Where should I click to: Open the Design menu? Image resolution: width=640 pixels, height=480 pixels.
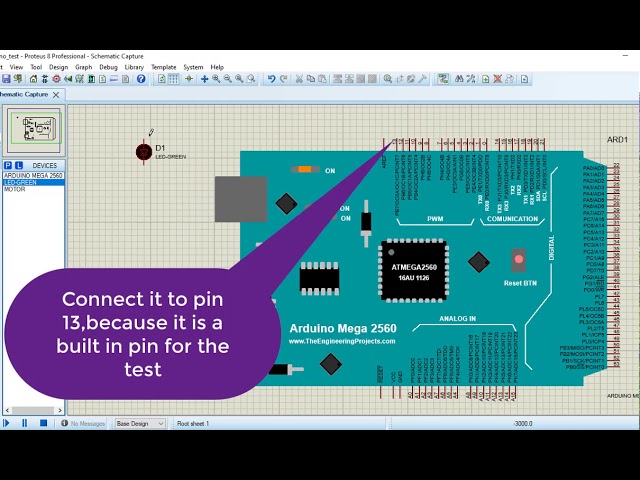coord(58,67)
